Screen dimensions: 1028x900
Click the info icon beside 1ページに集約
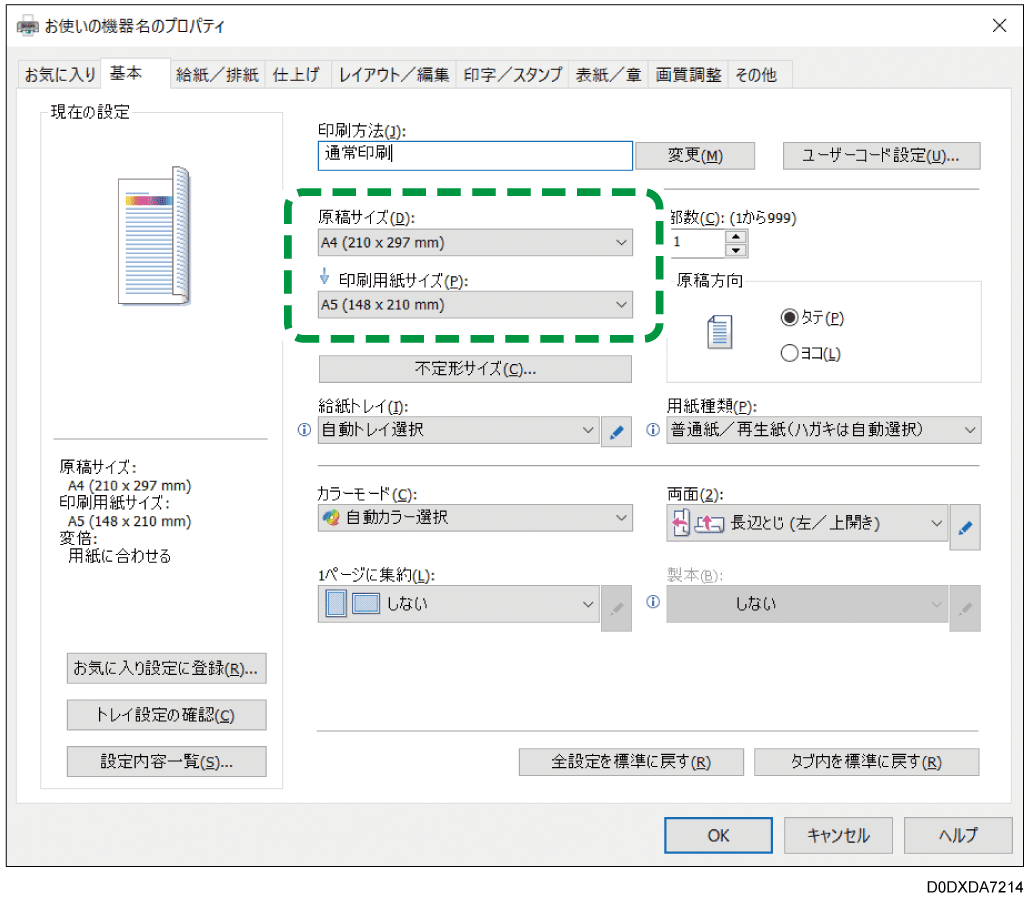[653, 603]
